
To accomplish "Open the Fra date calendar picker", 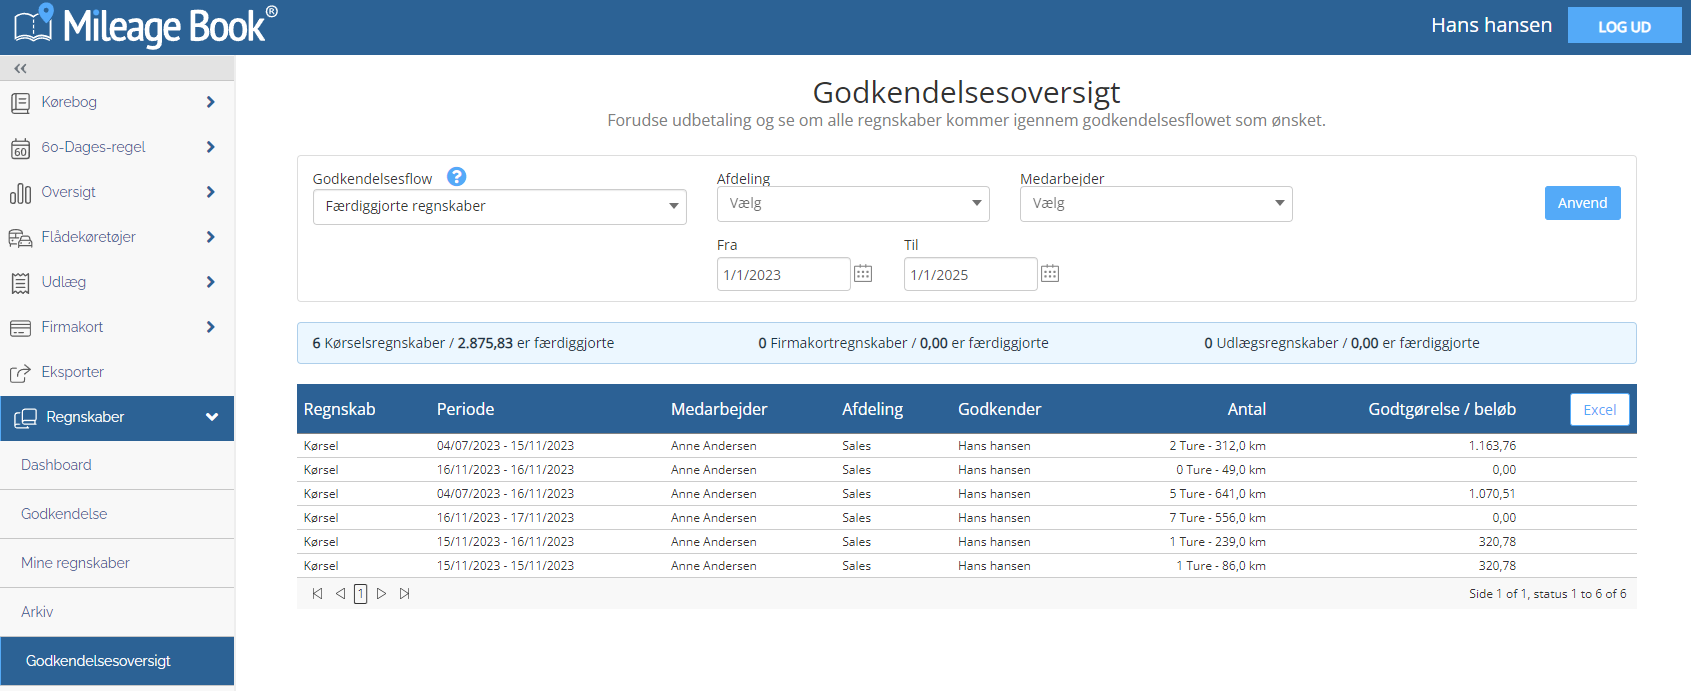I will (863, 274).
